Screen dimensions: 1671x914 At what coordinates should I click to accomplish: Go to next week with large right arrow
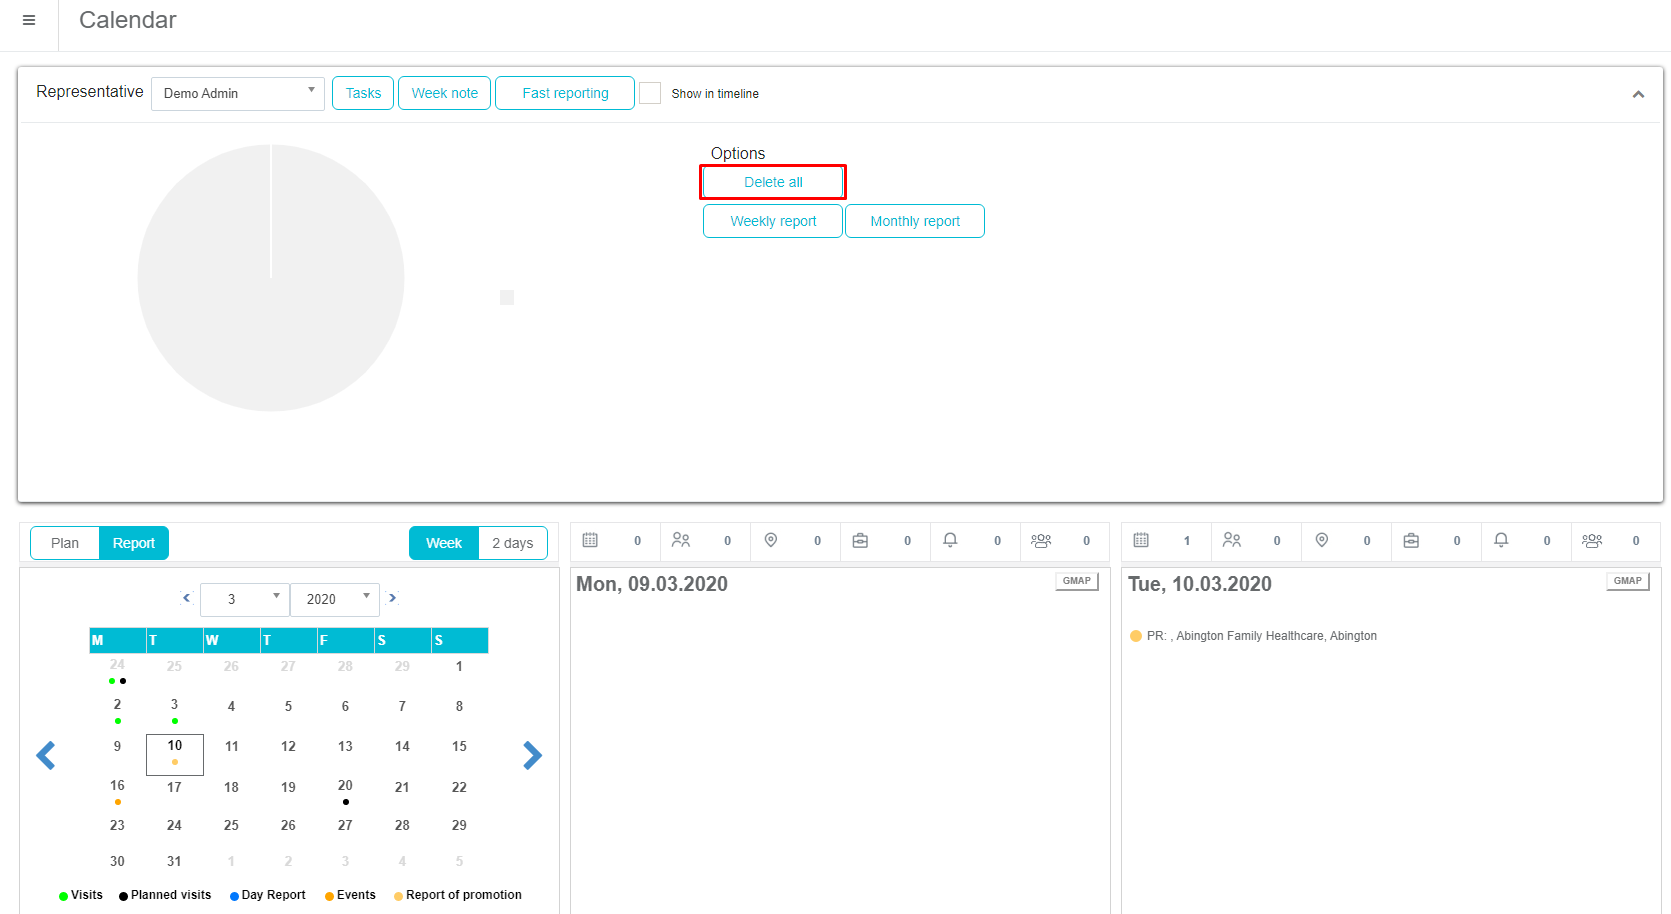click(532, 755)
